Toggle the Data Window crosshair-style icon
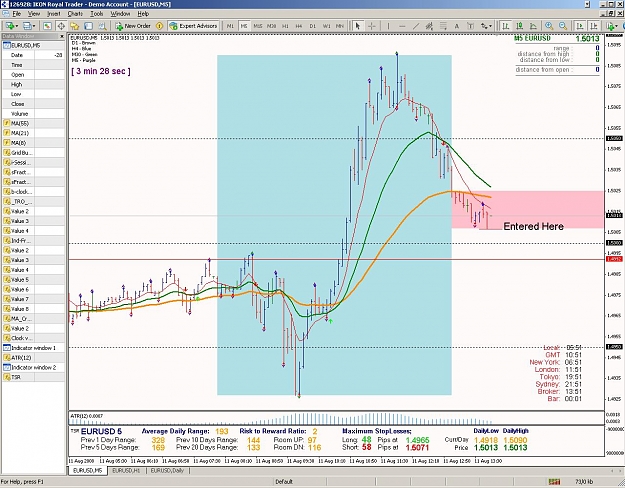The height and width of the screenshot is (488, 625). point(61,26)
